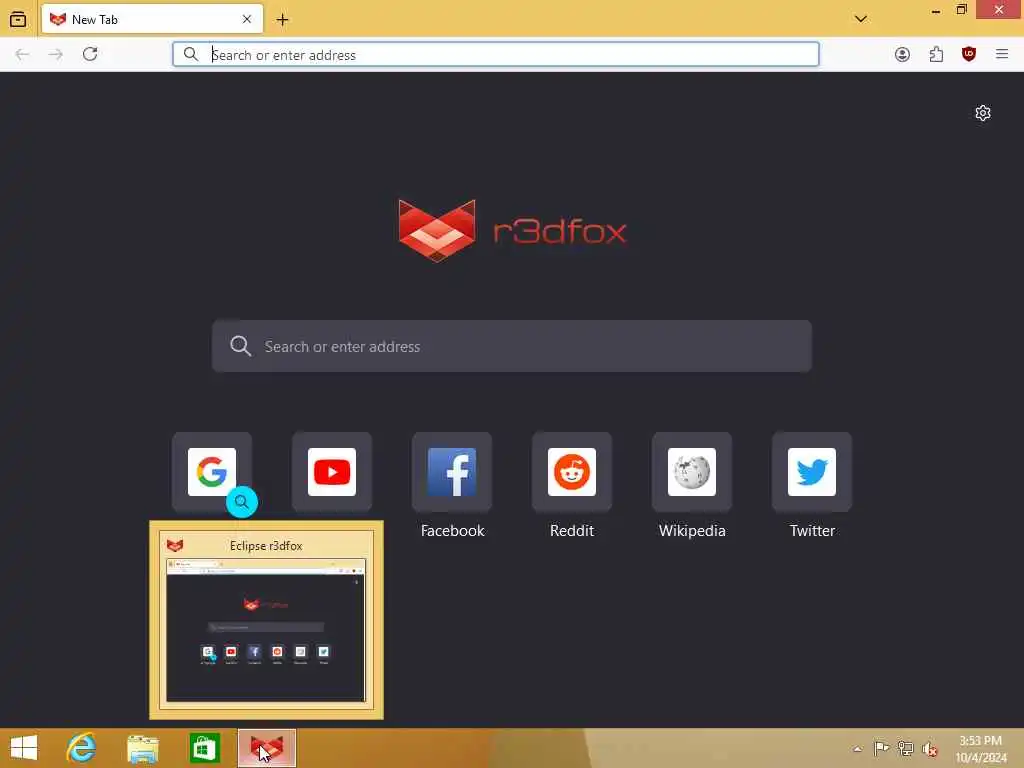Open new tab personalization gear

[x=982, y=113]
